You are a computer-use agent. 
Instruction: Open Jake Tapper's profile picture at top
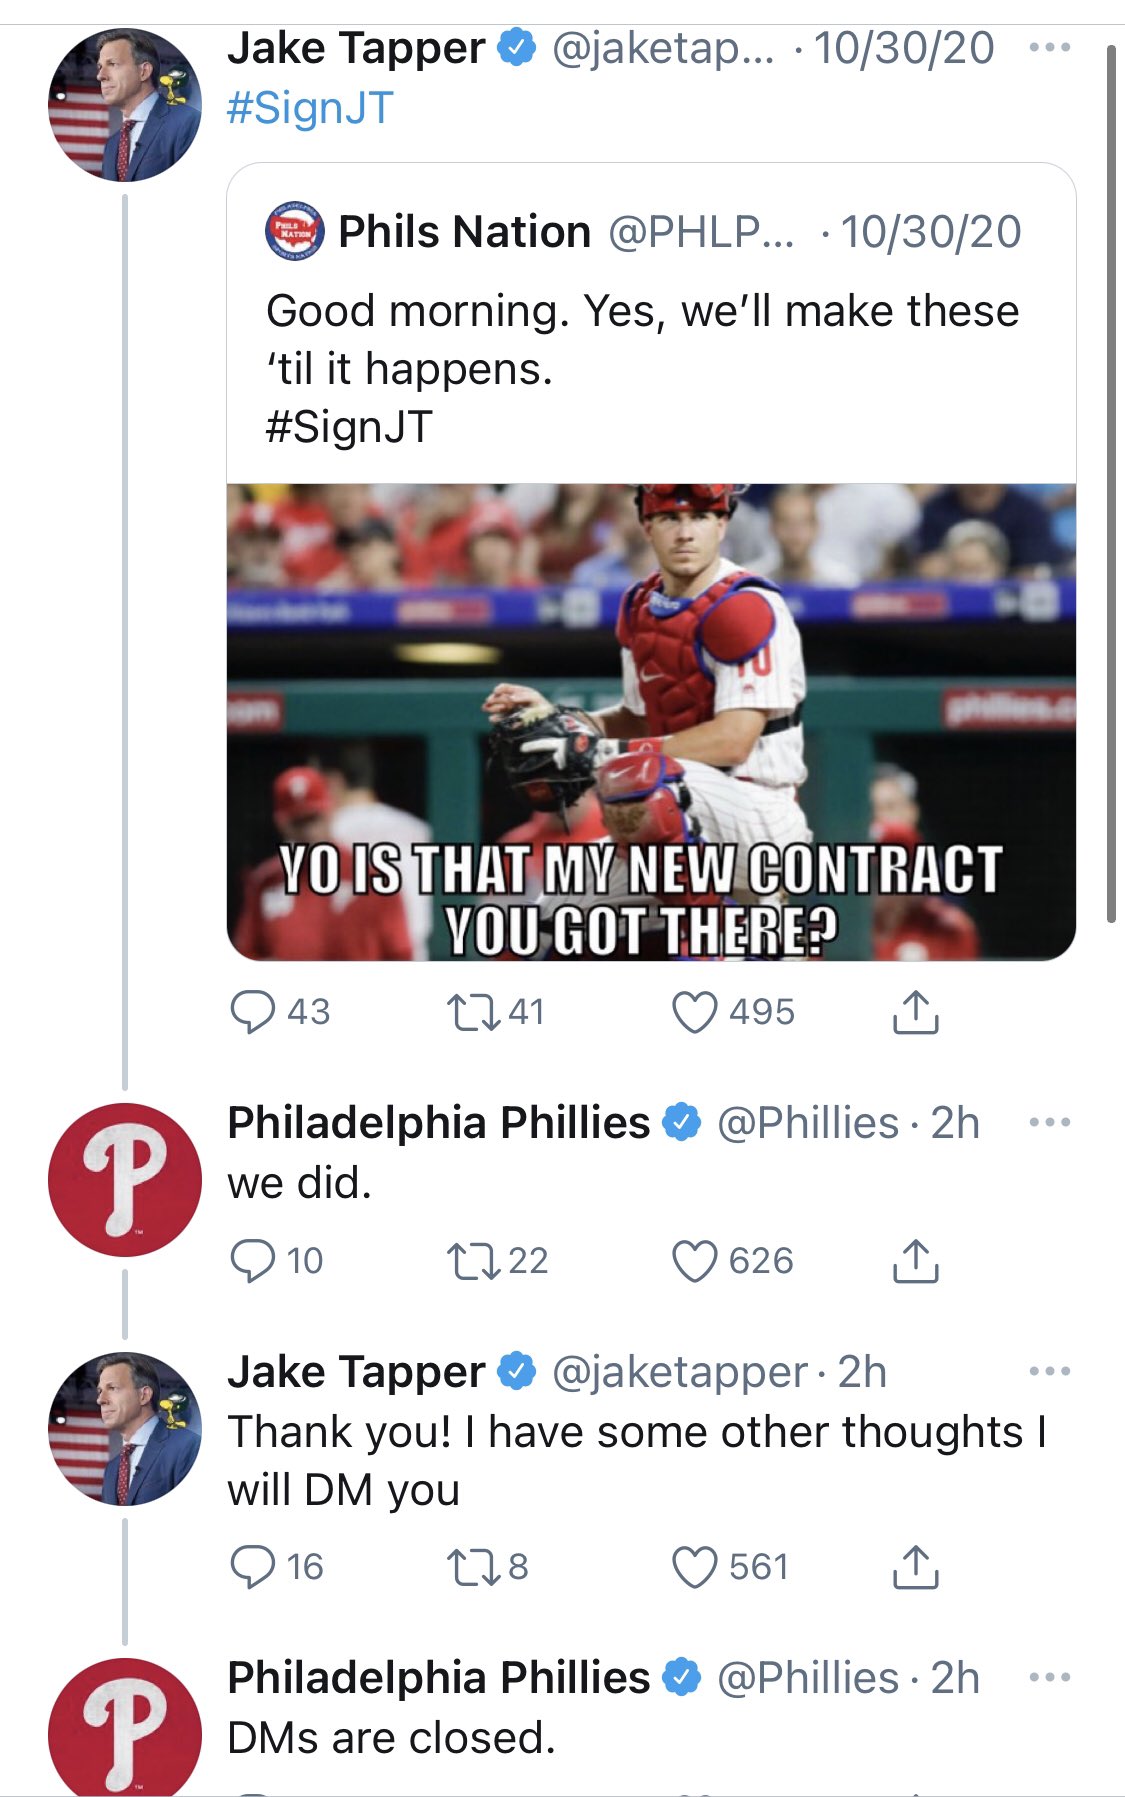coord(124,105)
